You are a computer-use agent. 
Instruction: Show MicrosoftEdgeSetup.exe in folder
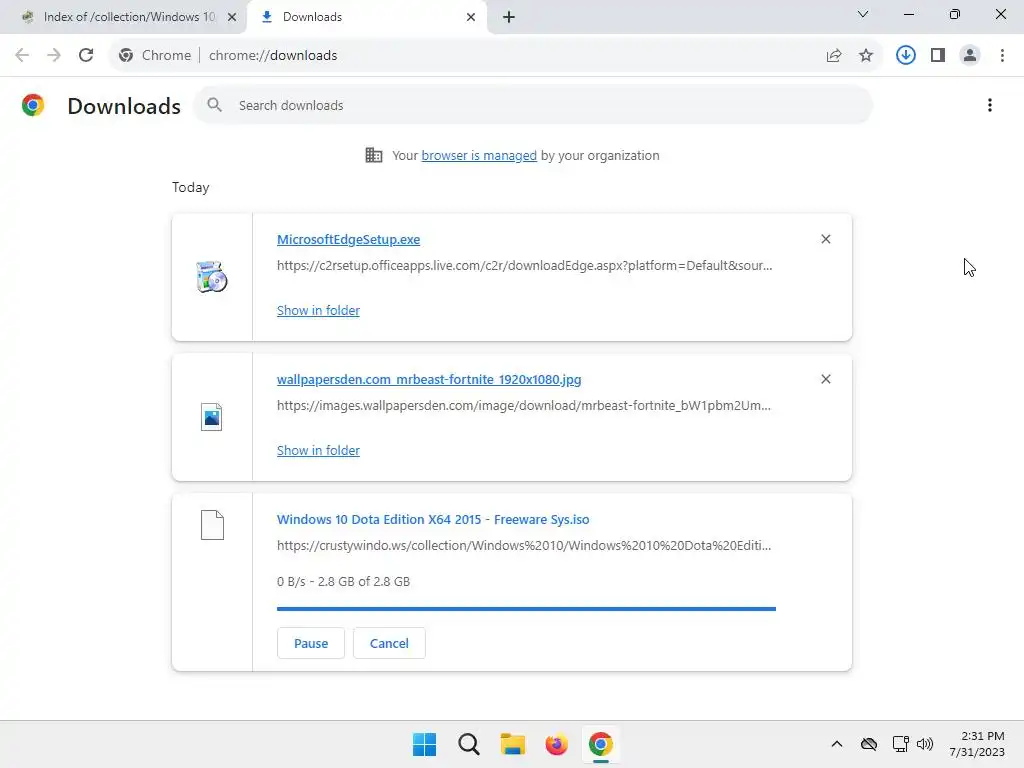[x=318, y=310]
